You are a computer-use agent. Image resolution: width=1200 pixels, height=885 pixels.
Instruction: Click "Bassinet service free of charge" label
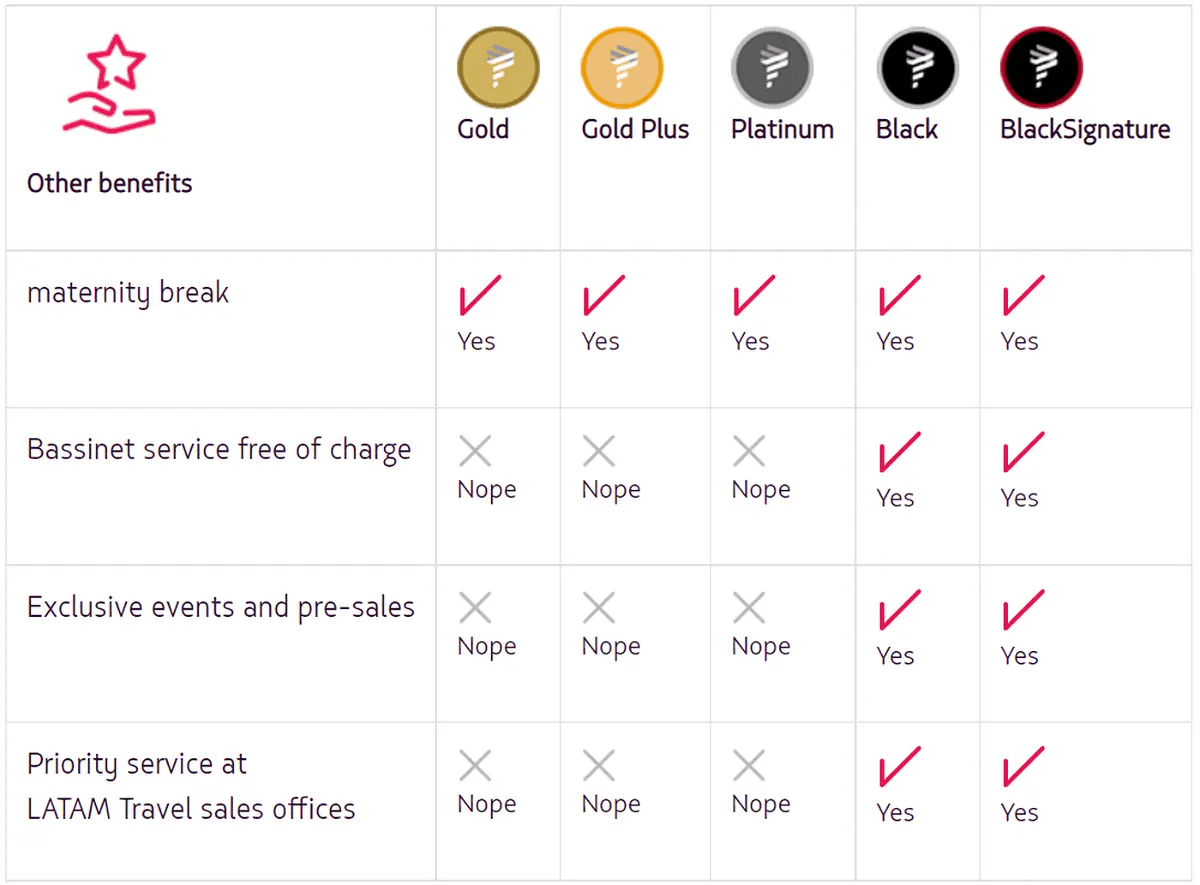pos(219,450)
